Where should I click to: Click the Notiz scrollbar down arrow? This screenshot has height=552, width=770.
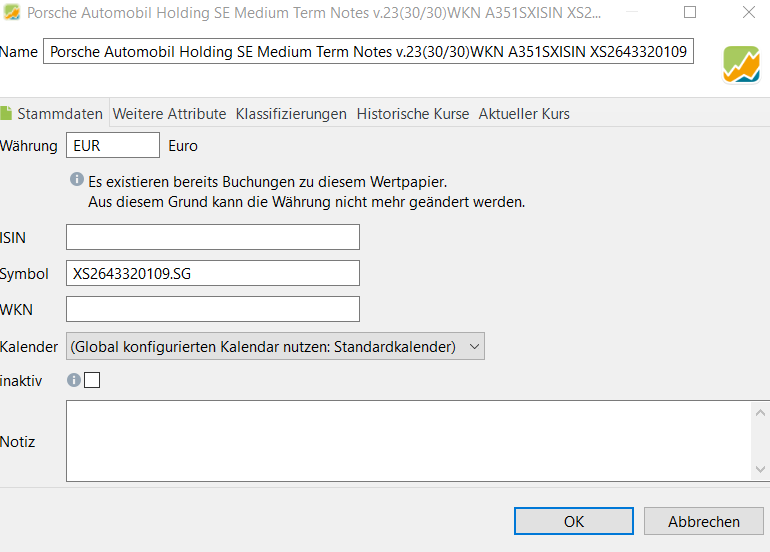click(x=760, y=469)
